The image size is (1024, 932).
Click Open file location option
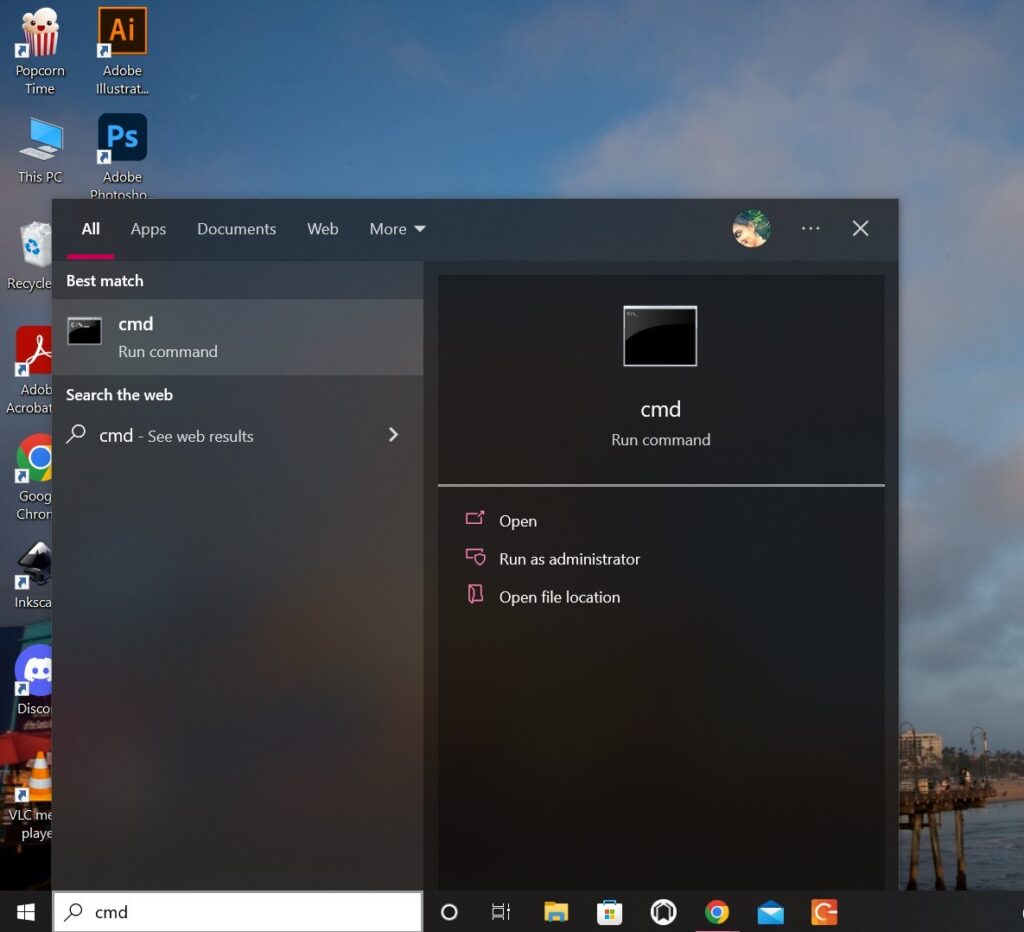(559, 597)
